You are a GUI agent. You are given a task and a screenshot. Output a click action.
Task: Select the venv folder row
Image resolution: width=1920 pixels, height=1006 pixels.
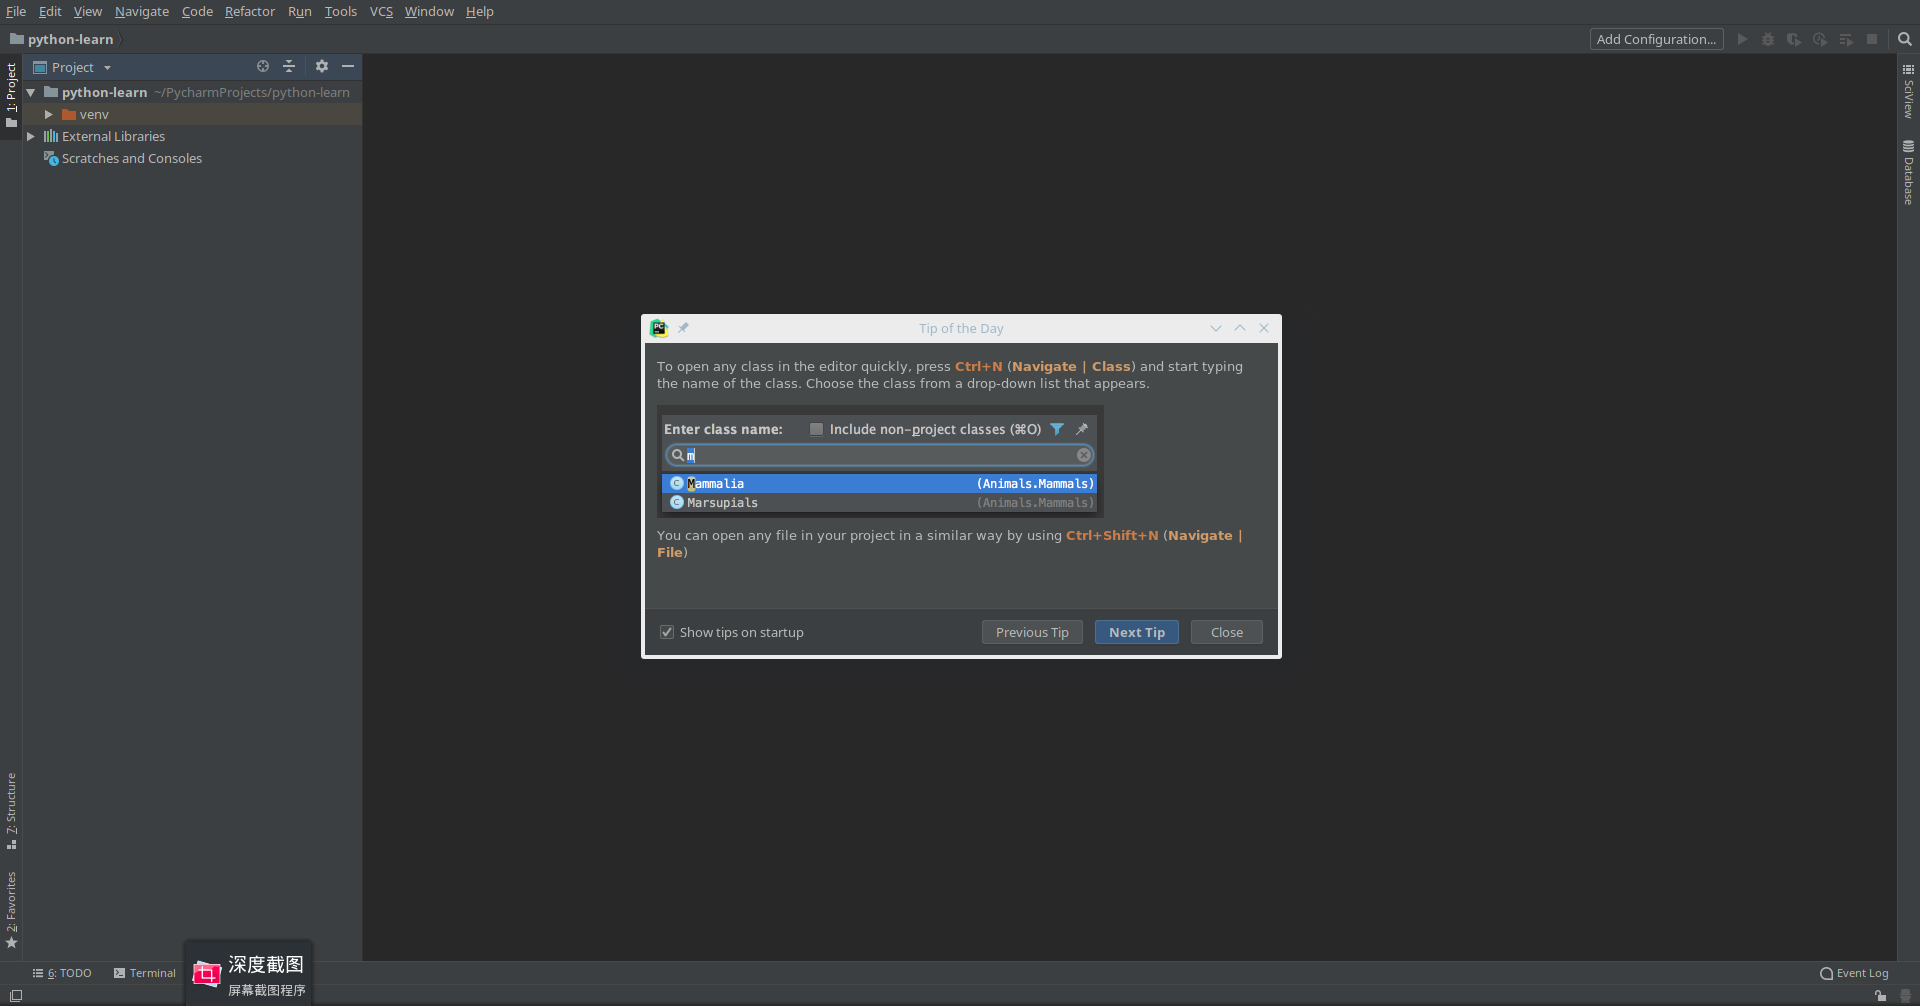point(192,114)
